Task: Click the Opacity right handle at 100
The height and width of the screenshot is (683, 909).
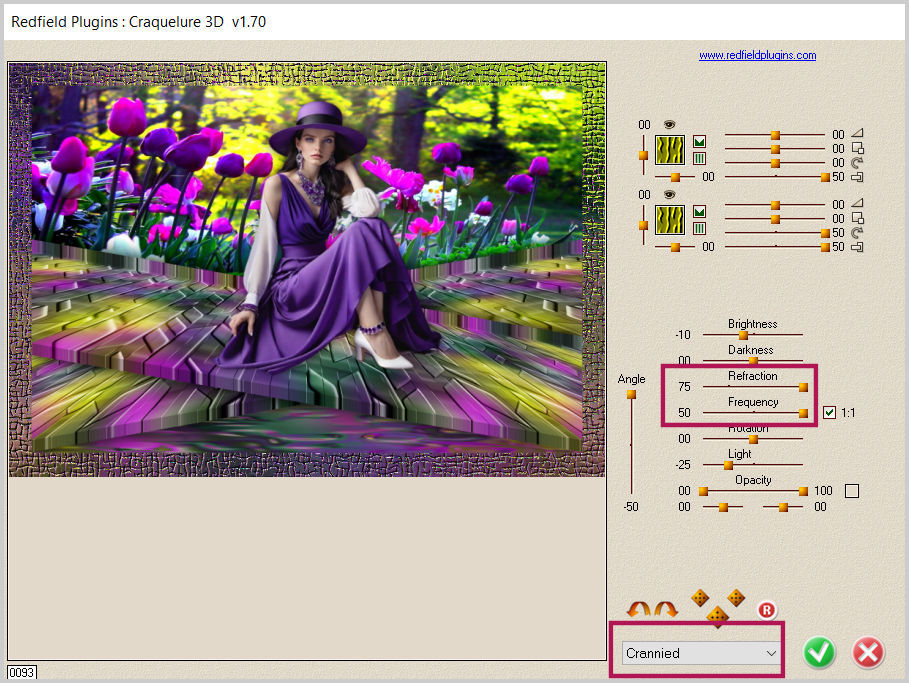Action: pyautogui.click(x=803, y=492)
